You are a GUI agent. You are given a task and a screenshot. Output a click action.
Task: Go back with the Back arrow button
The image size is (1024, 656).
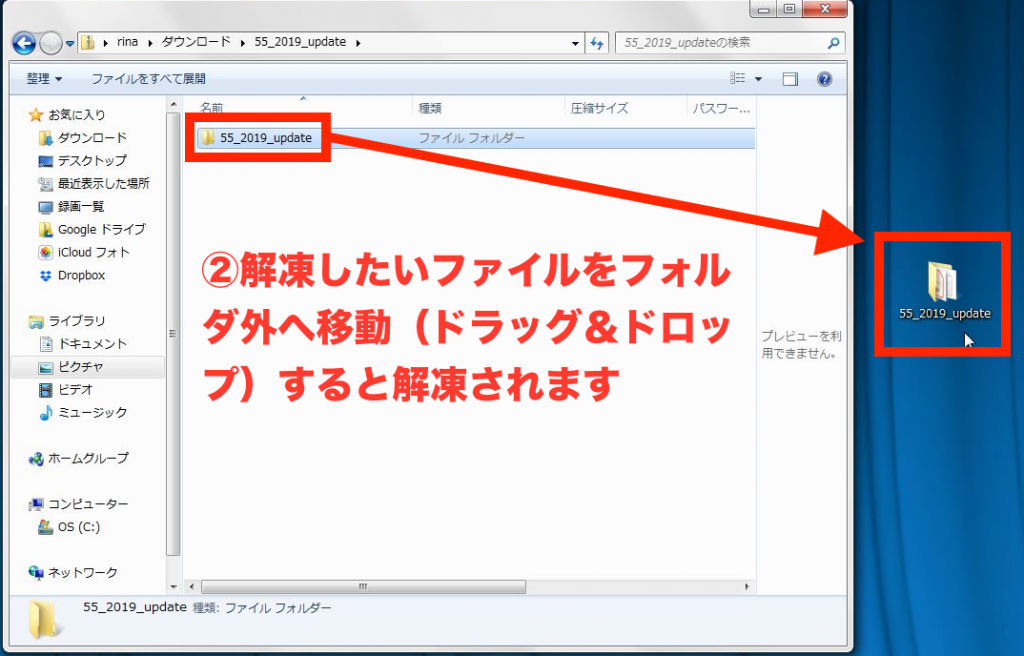[24, 44]
